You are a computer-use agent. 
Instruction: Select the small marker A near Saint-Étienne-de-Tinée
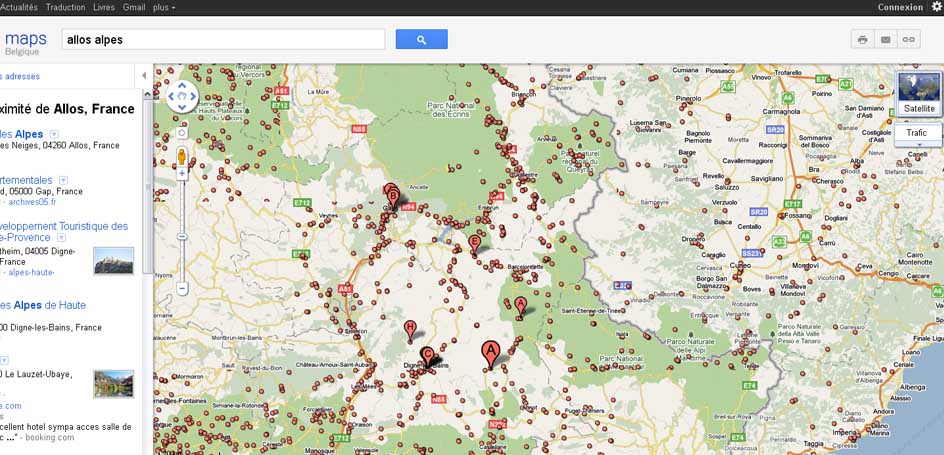pyautogui.click(x=521, y=306)
